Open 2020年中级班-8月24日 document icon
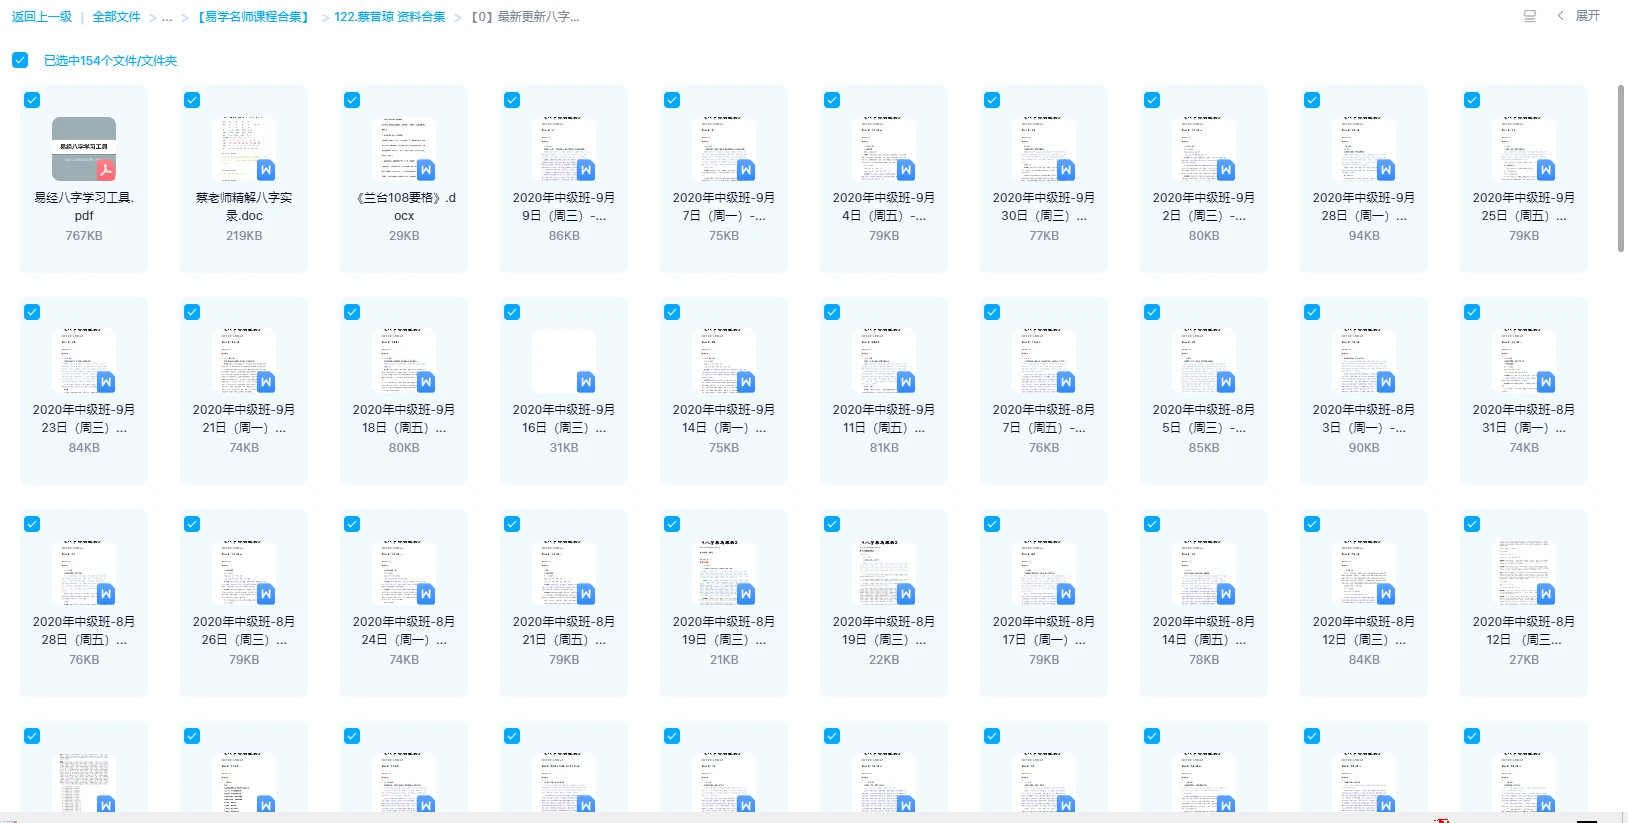Image resolution: width=1628 pixels, height=823 pixels. 404,573
